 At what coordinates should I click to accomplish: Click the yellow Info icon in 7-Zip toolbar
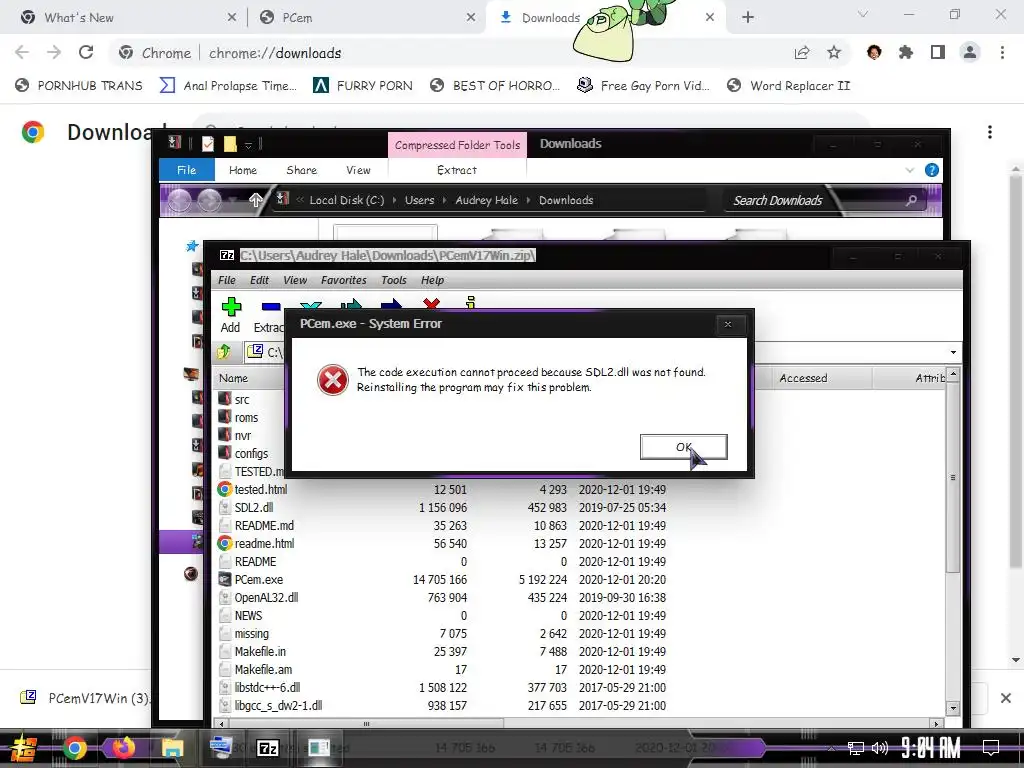click(x=471, y=302)
